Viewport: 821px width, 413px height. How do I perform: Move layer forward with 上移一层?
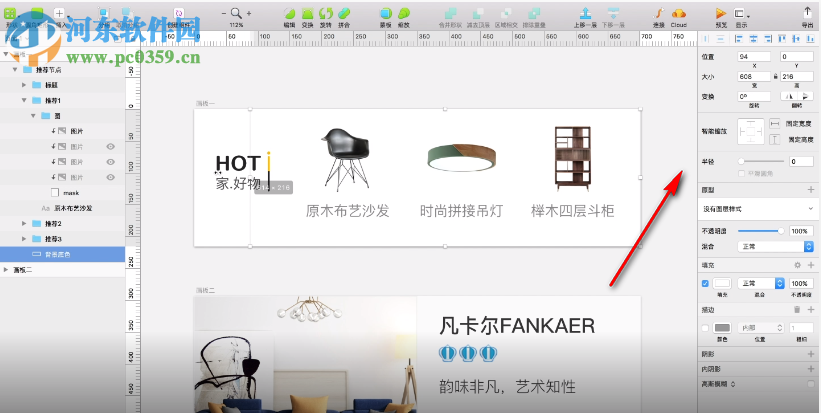click(585, 13)
